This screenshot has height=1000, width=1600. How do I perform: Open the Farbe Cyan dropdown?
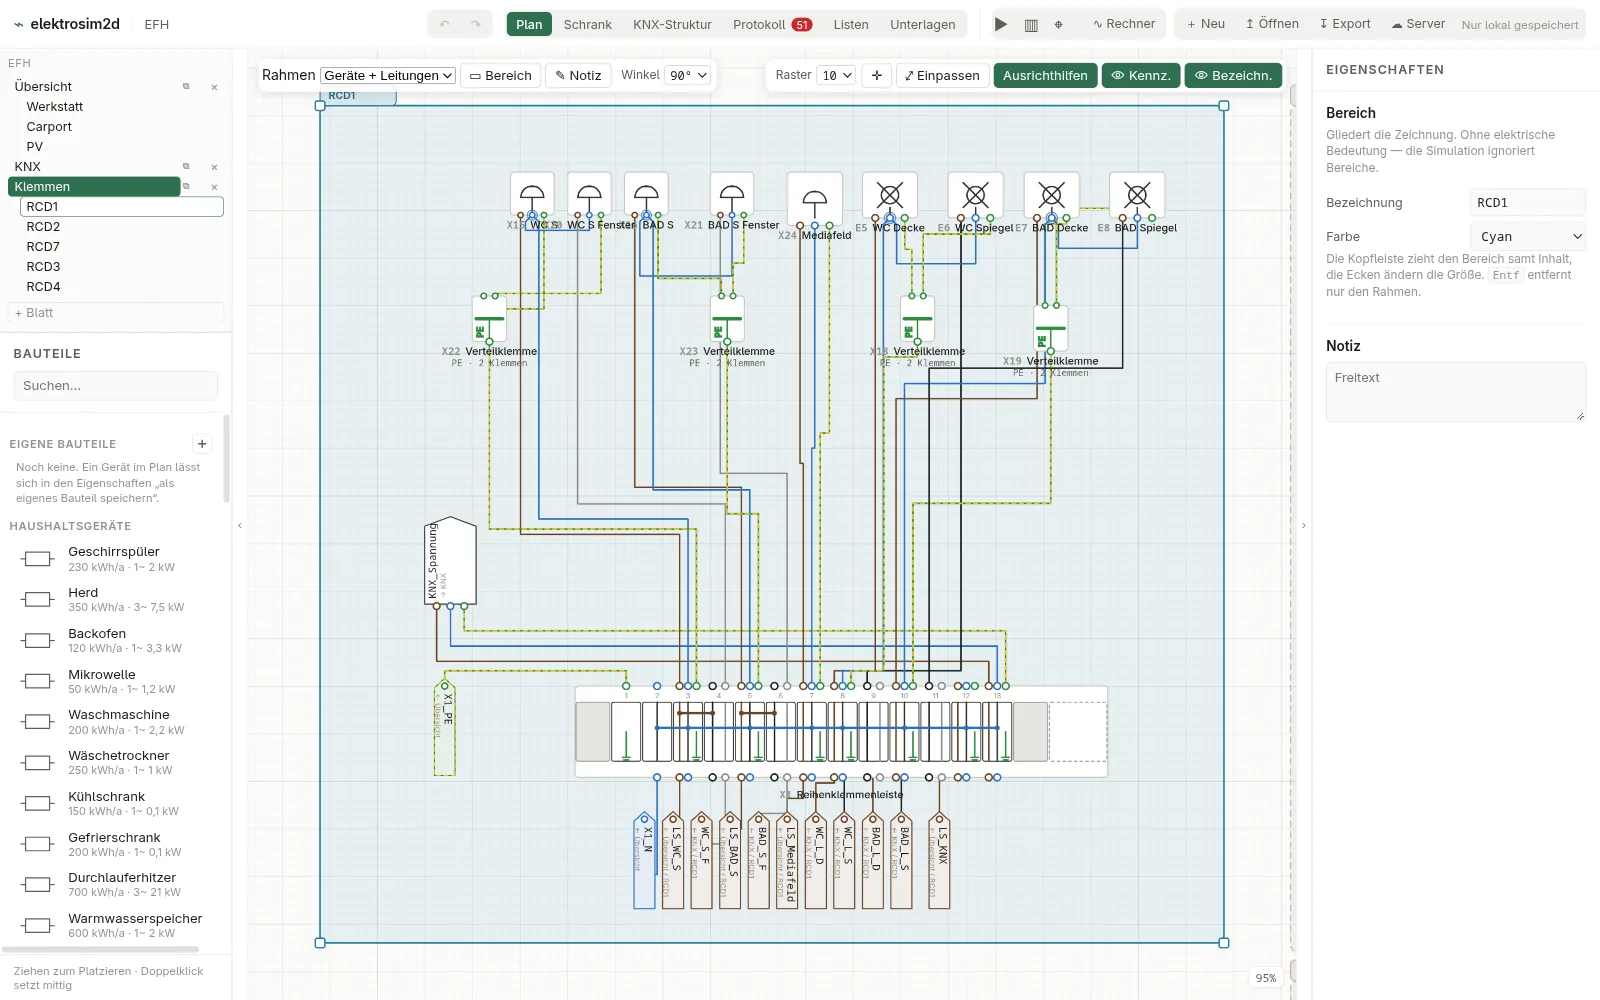pyautogui.click(x=1528, y=237)
